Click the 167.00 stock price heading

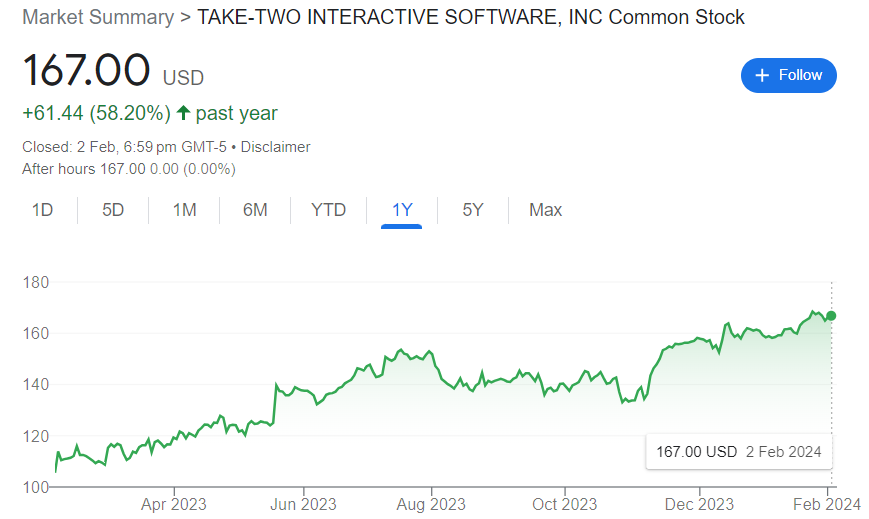click(86, 71)
